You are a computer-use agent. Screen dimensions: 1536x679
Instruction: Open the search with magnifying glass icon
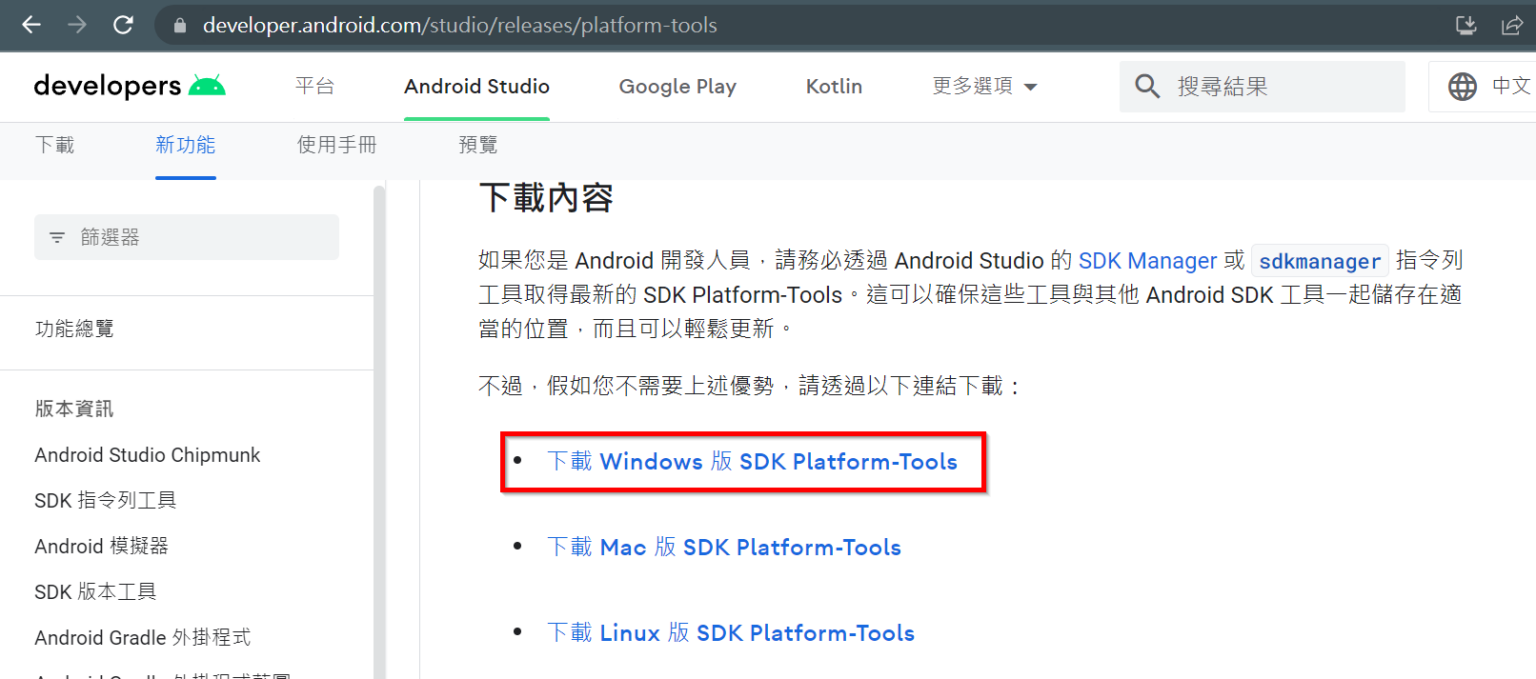[1147, 86]
